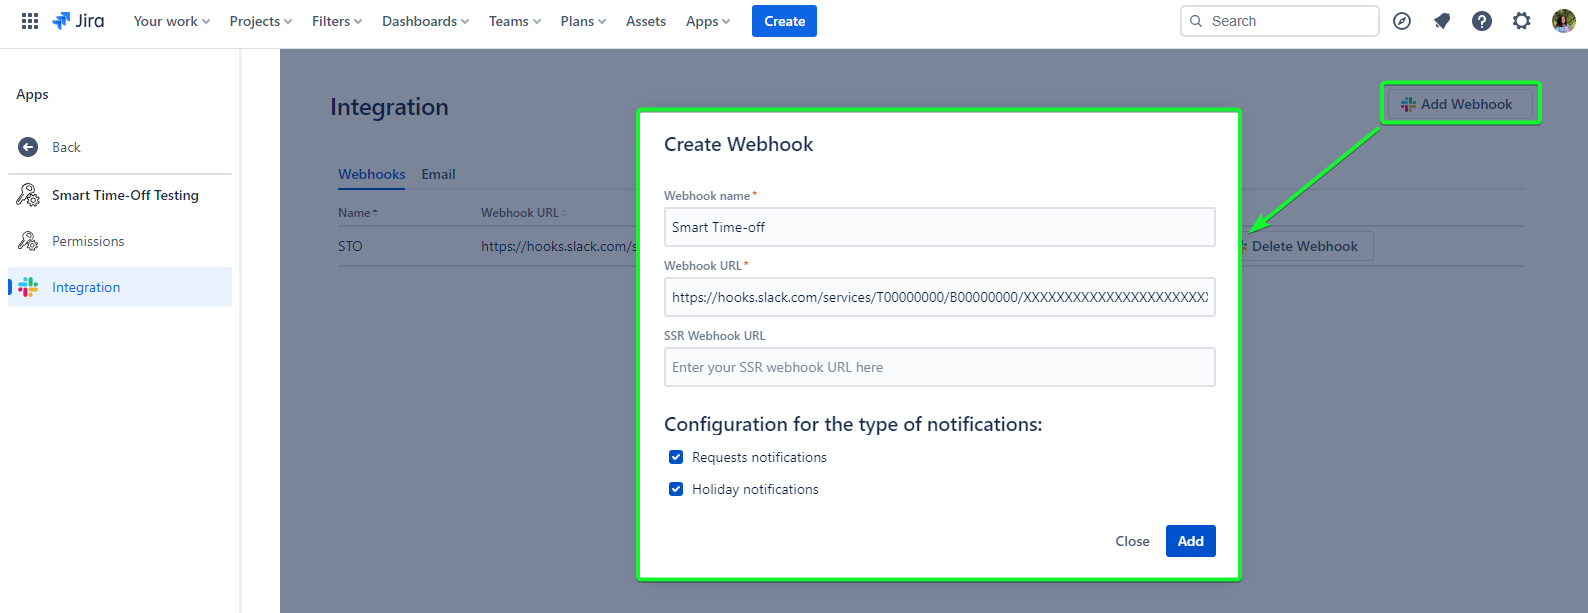Viewport: 1588px width, 613px height.
Task: Expand the Filters dropdown menu
Action: (x=336, y=21)
